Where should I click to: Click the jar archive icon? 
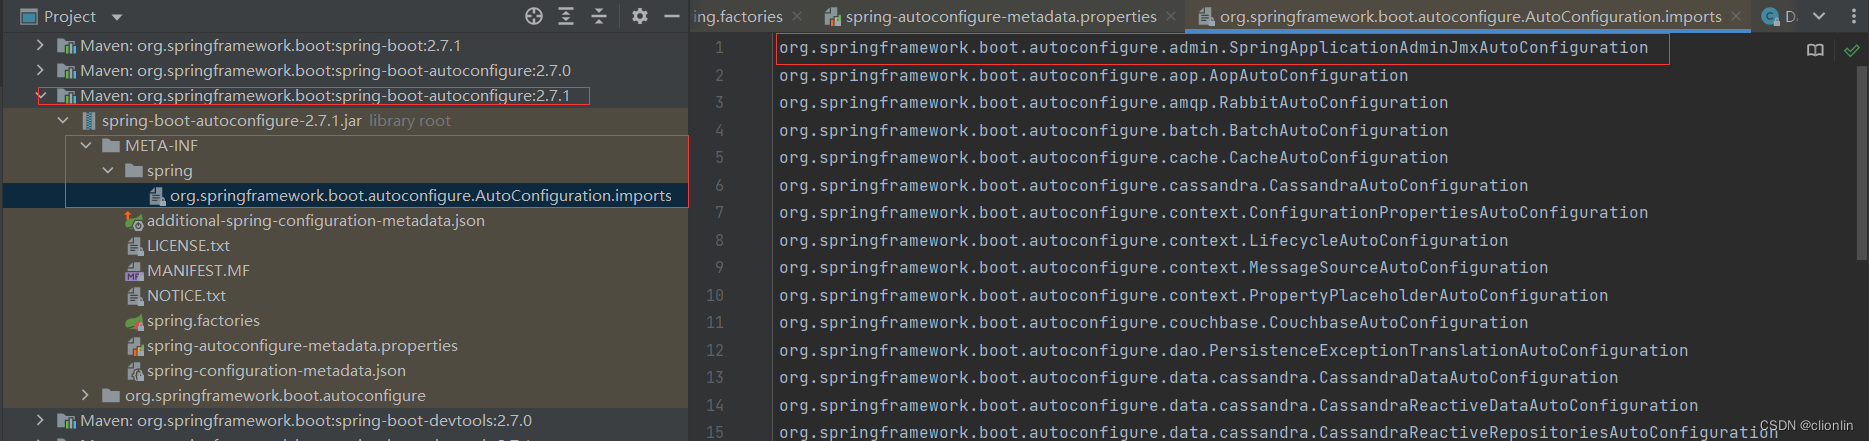pos(88,120)
